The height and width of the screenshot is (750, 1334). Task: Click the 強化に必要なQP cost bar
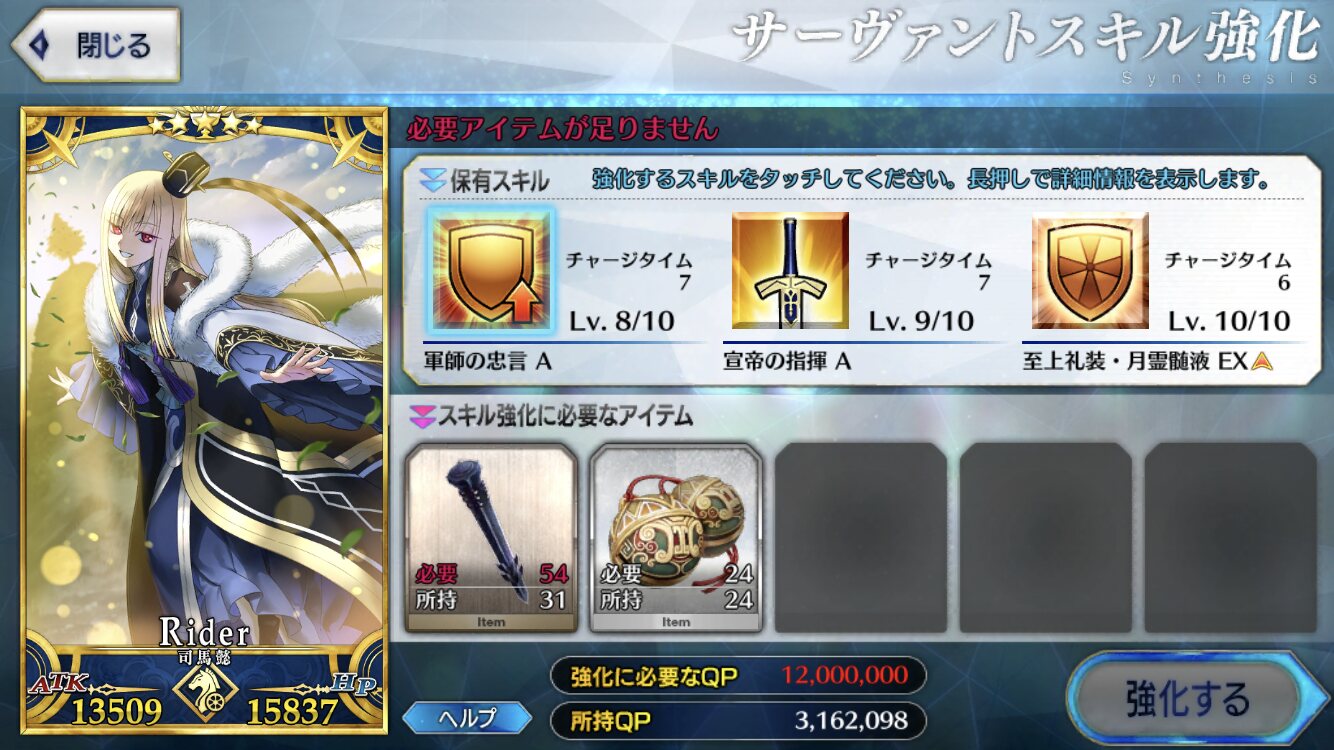point(738,676)
